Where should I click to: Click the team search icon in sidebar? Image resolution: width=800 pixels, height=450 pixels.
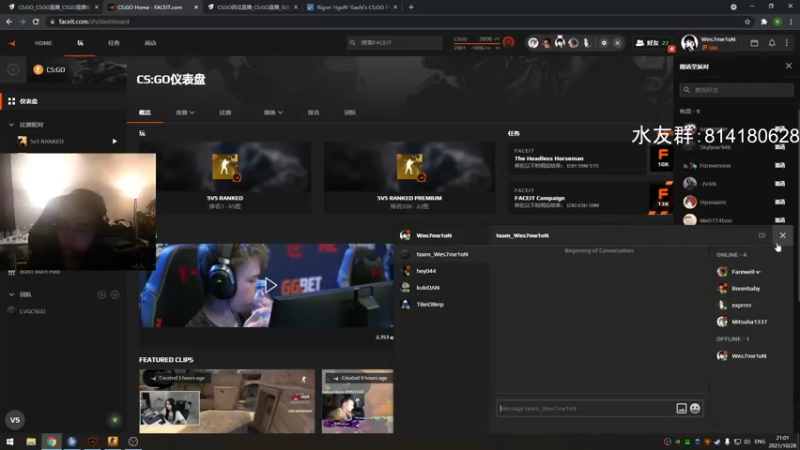(102, 294)
